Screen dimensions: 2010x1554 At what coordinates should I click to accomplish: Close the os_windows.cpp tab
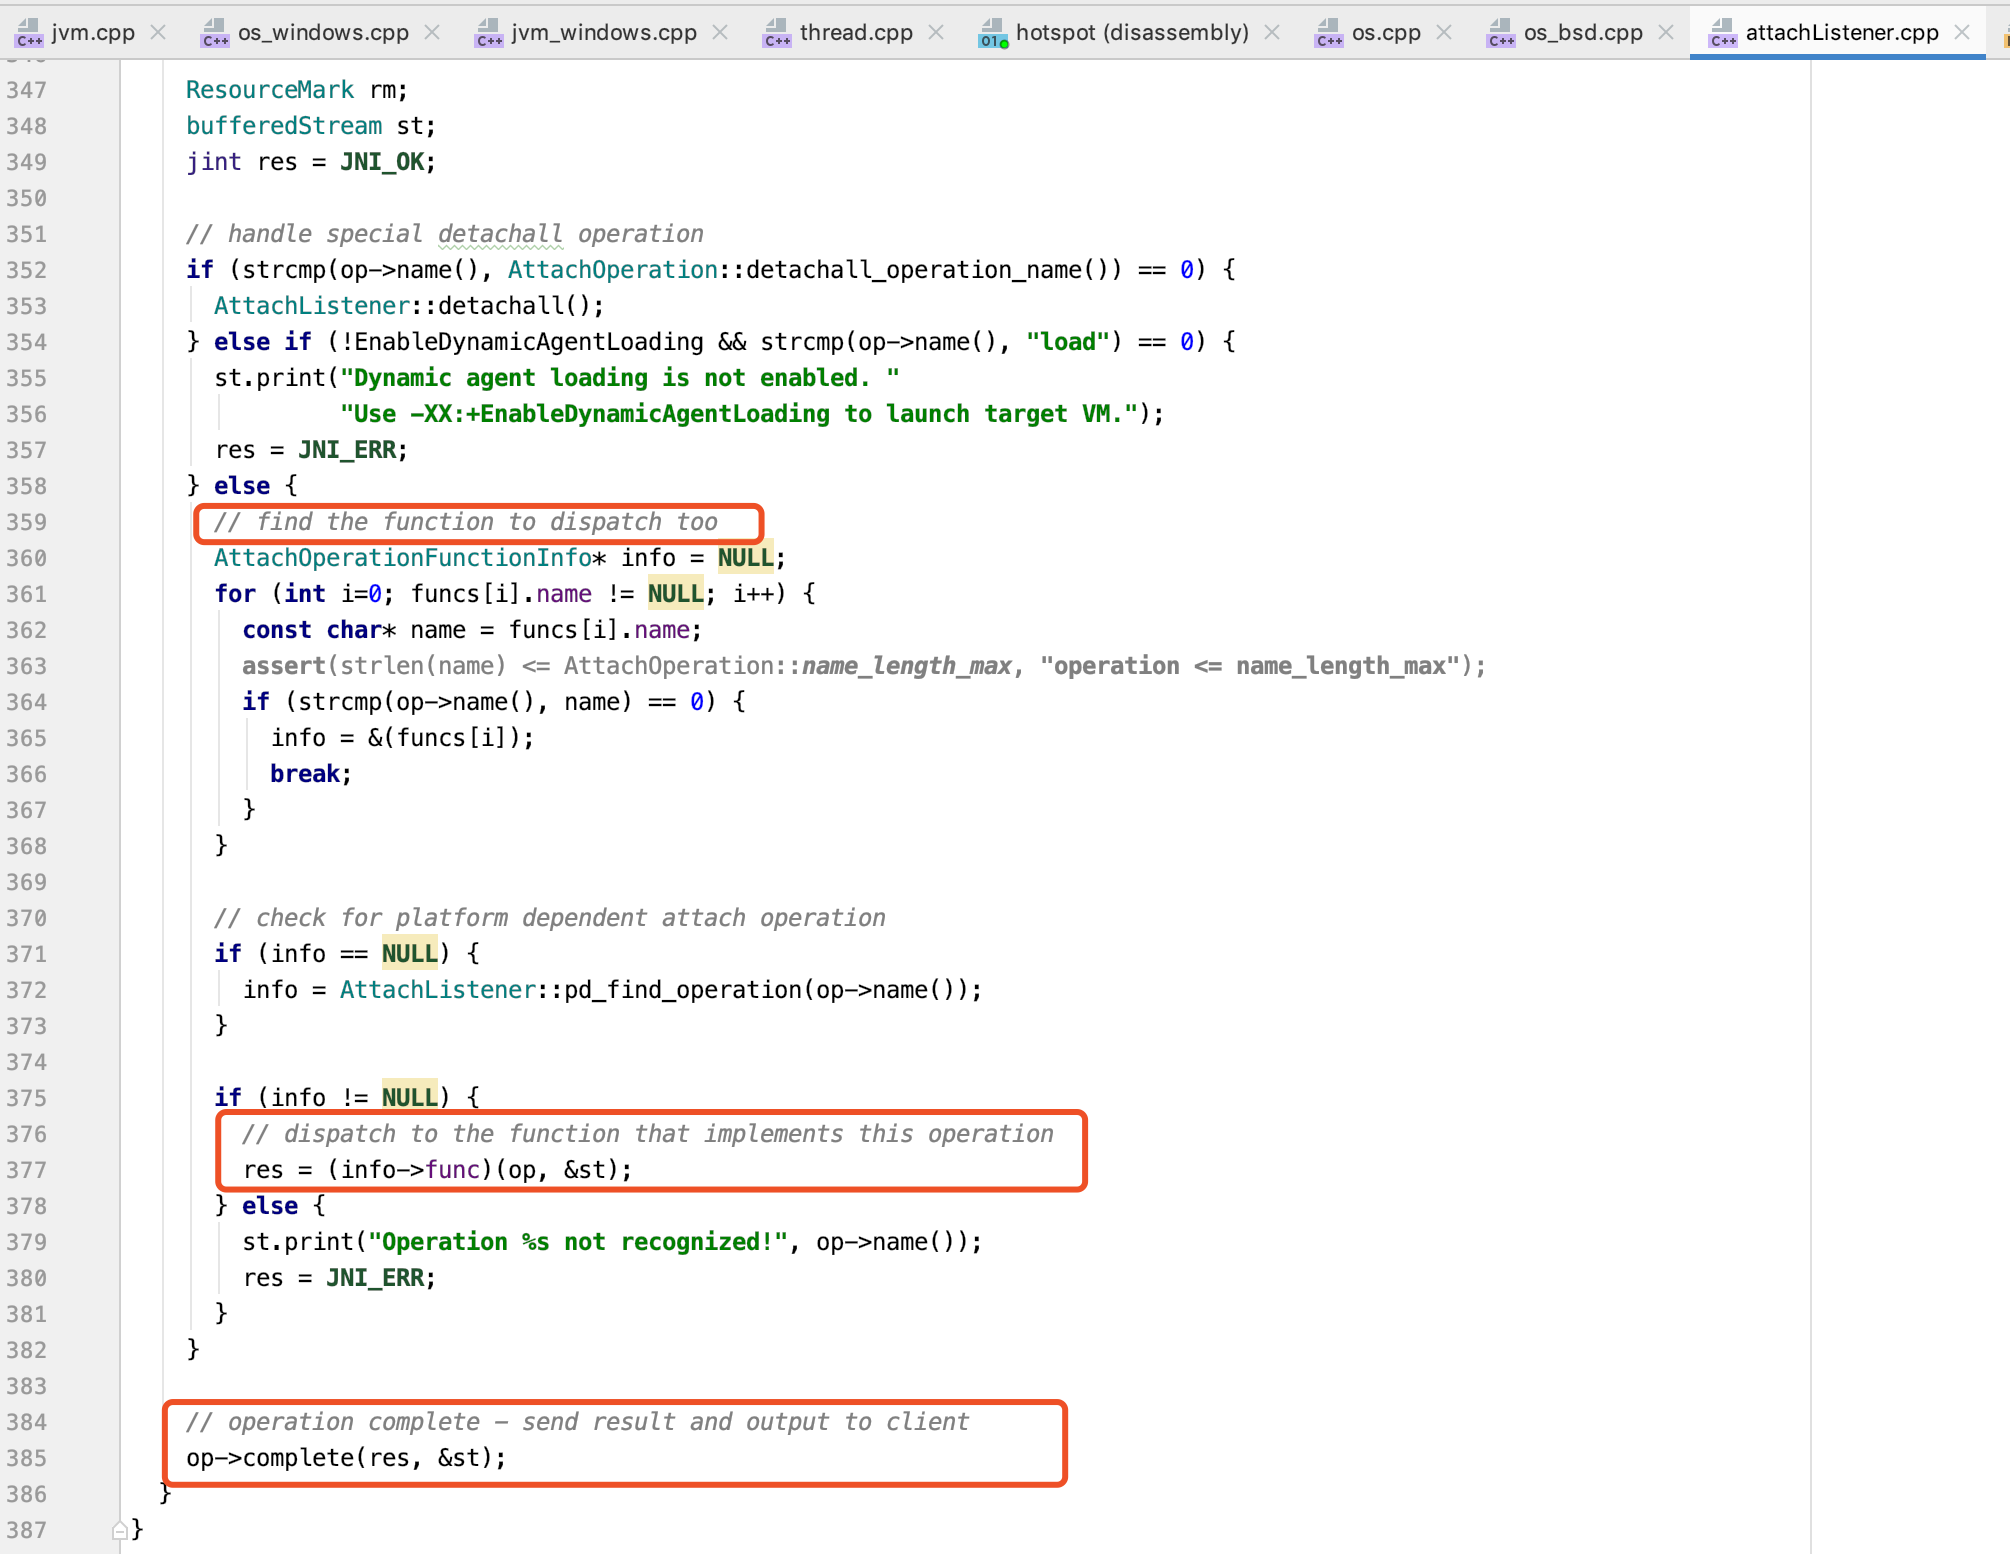(x=432, y=33)
